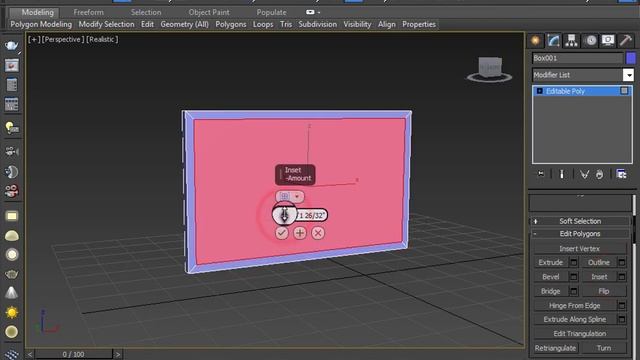Click the Flip button

click(x=604, y=291)
